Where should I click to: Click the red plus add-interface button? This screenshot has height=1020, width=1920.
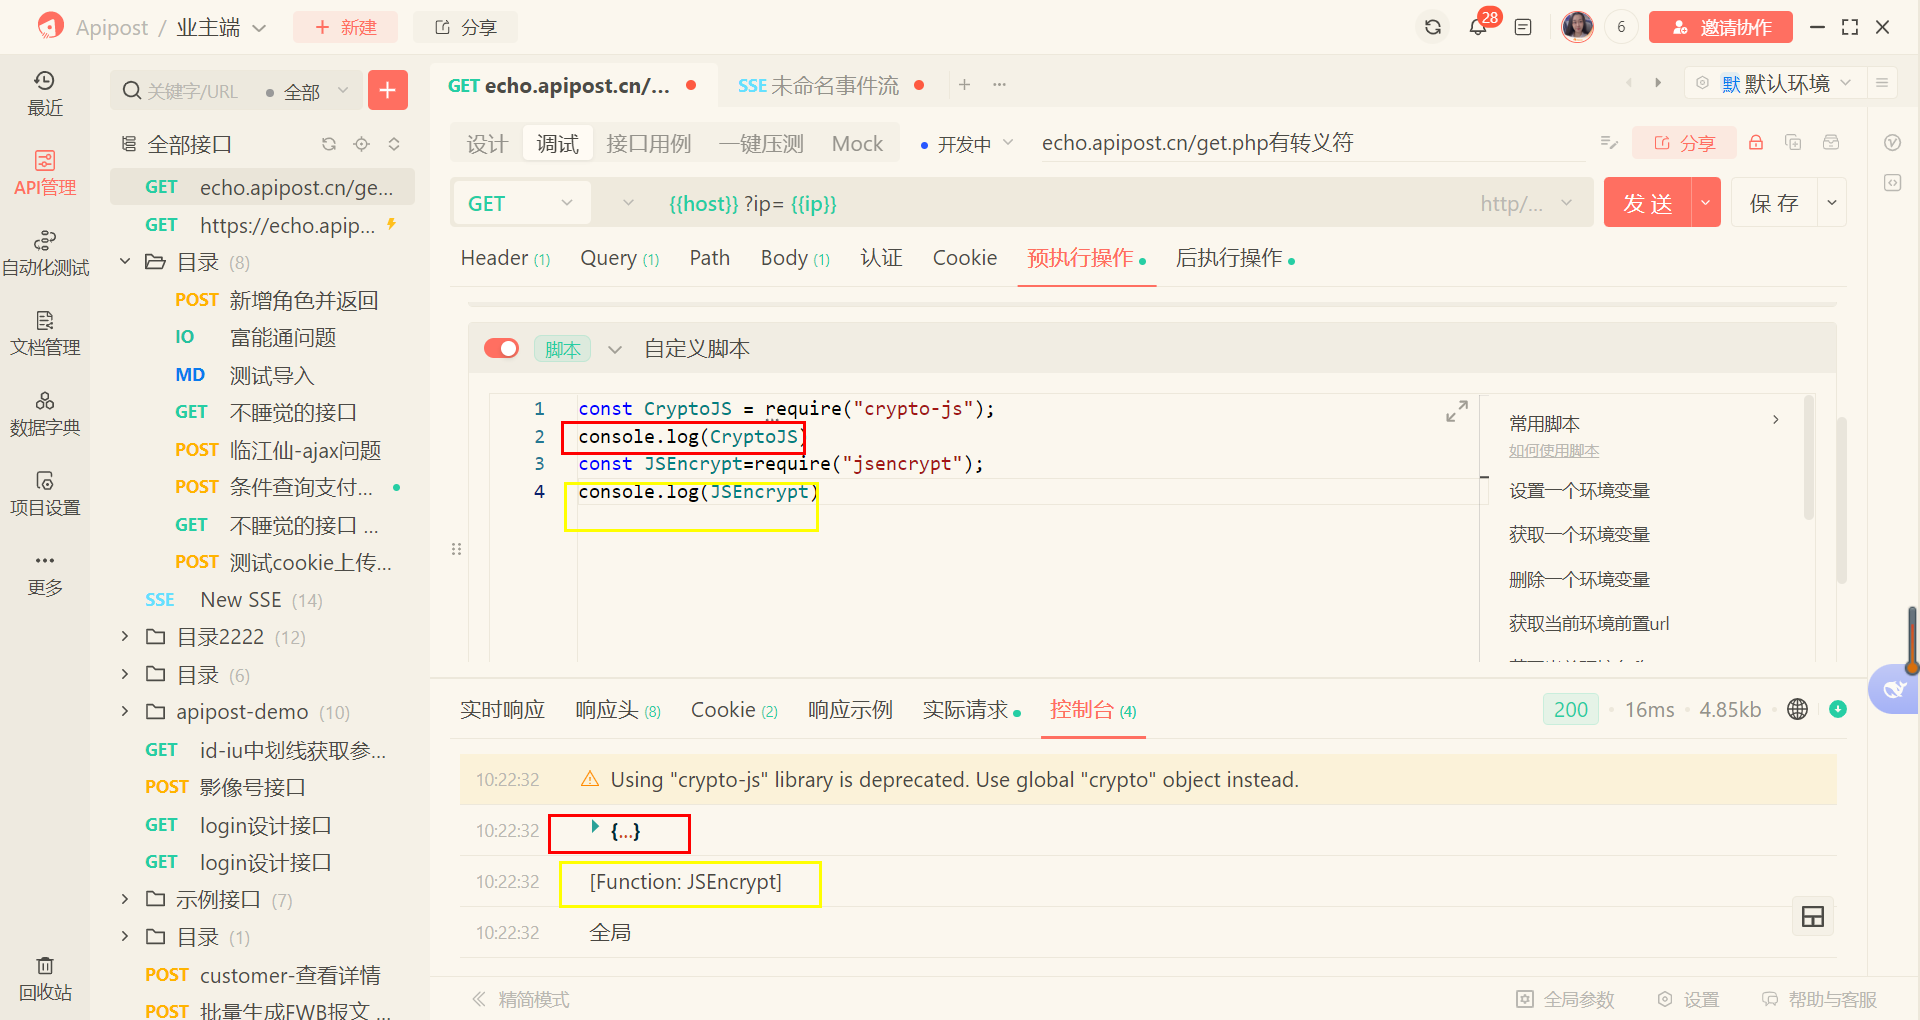pos(388,90)
